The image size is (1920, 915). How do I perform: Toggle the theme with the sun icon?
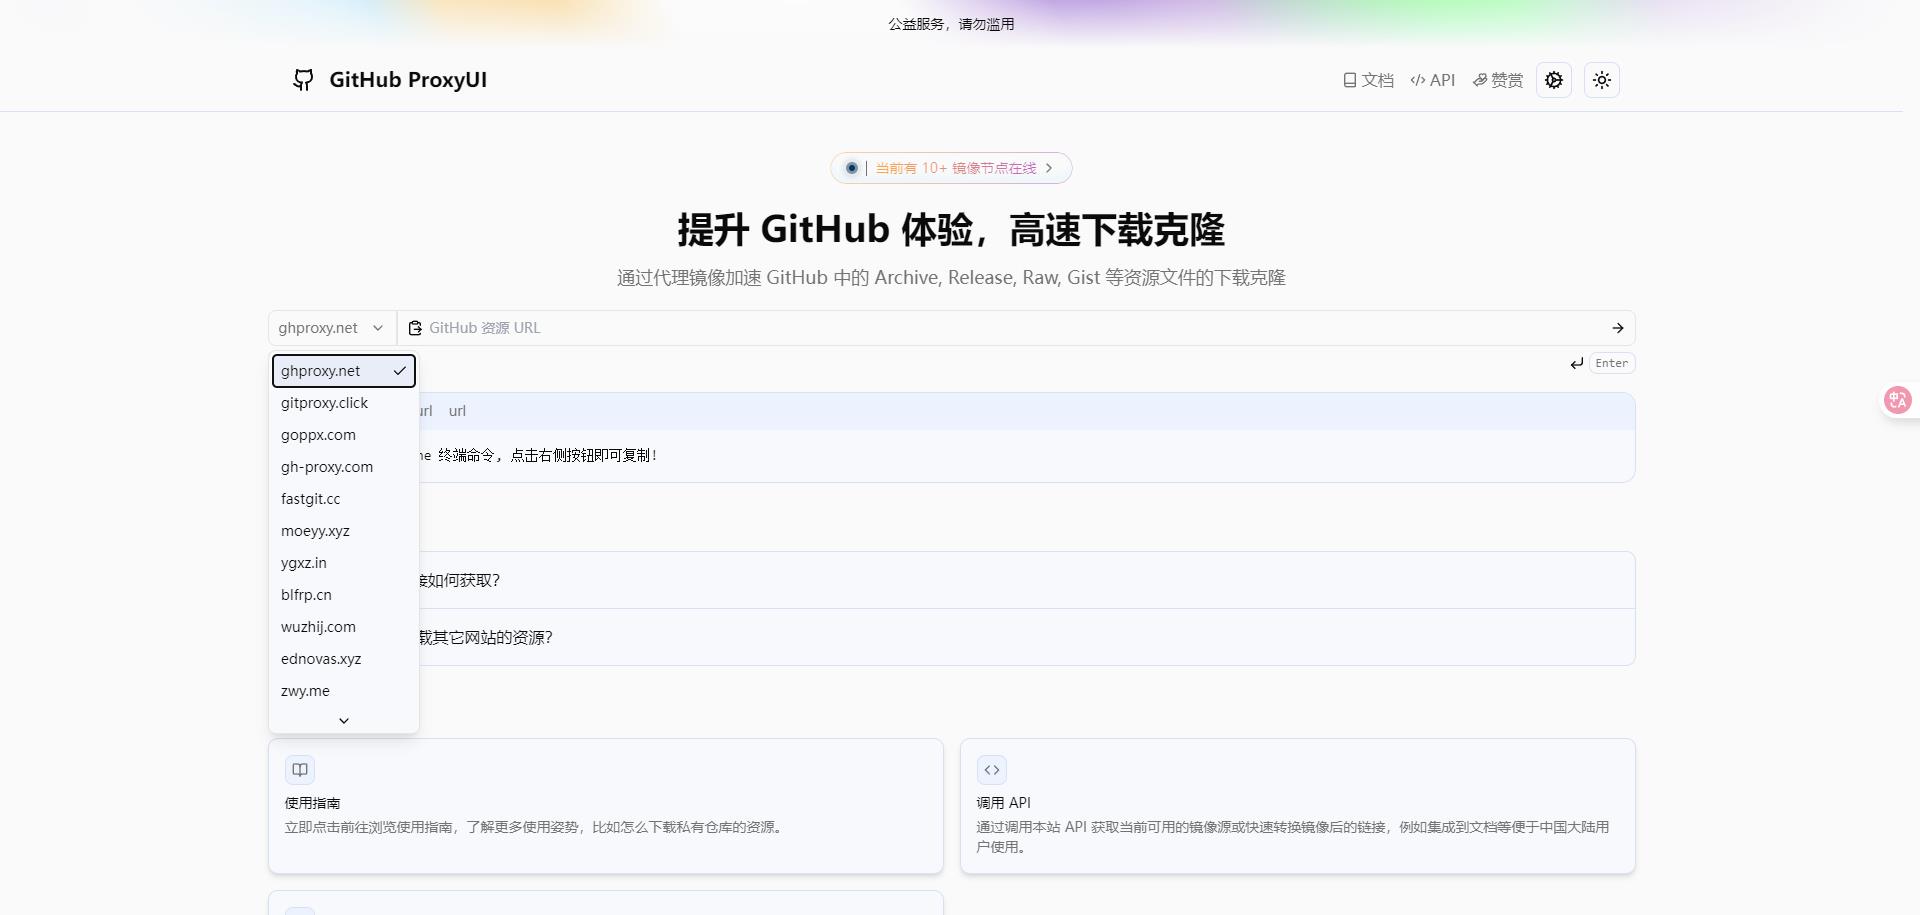point(1601,79)
